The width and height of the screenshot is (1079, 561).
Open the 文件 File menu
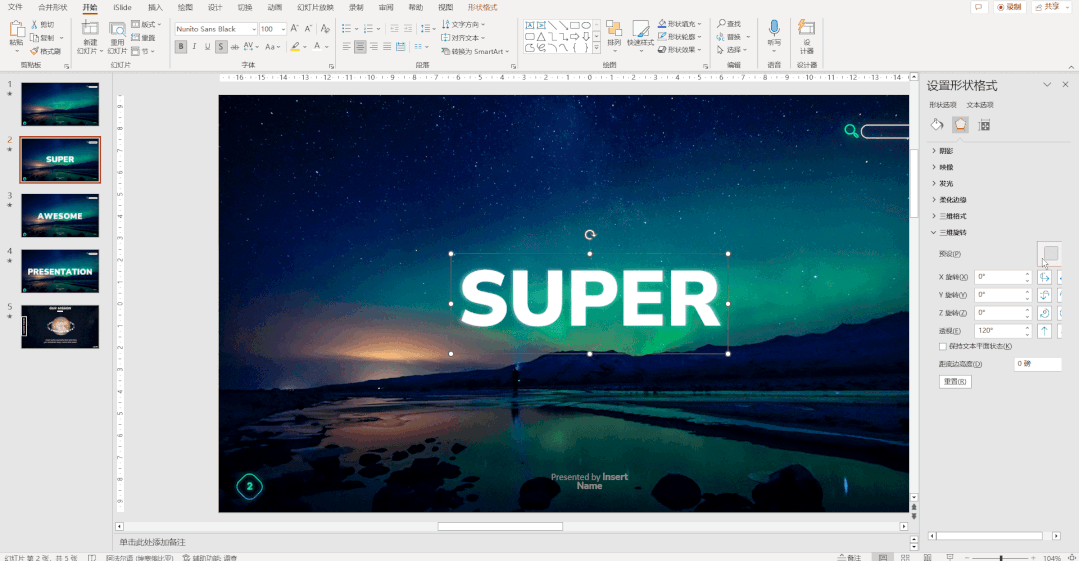[15, 7]
